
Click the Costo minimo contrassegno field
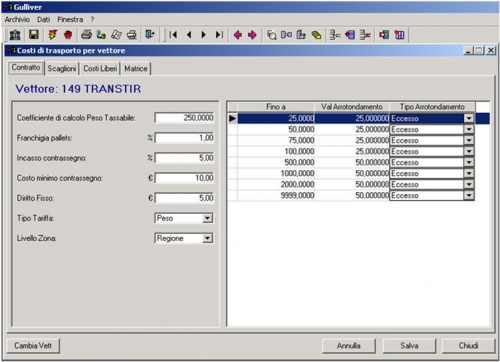184,178
